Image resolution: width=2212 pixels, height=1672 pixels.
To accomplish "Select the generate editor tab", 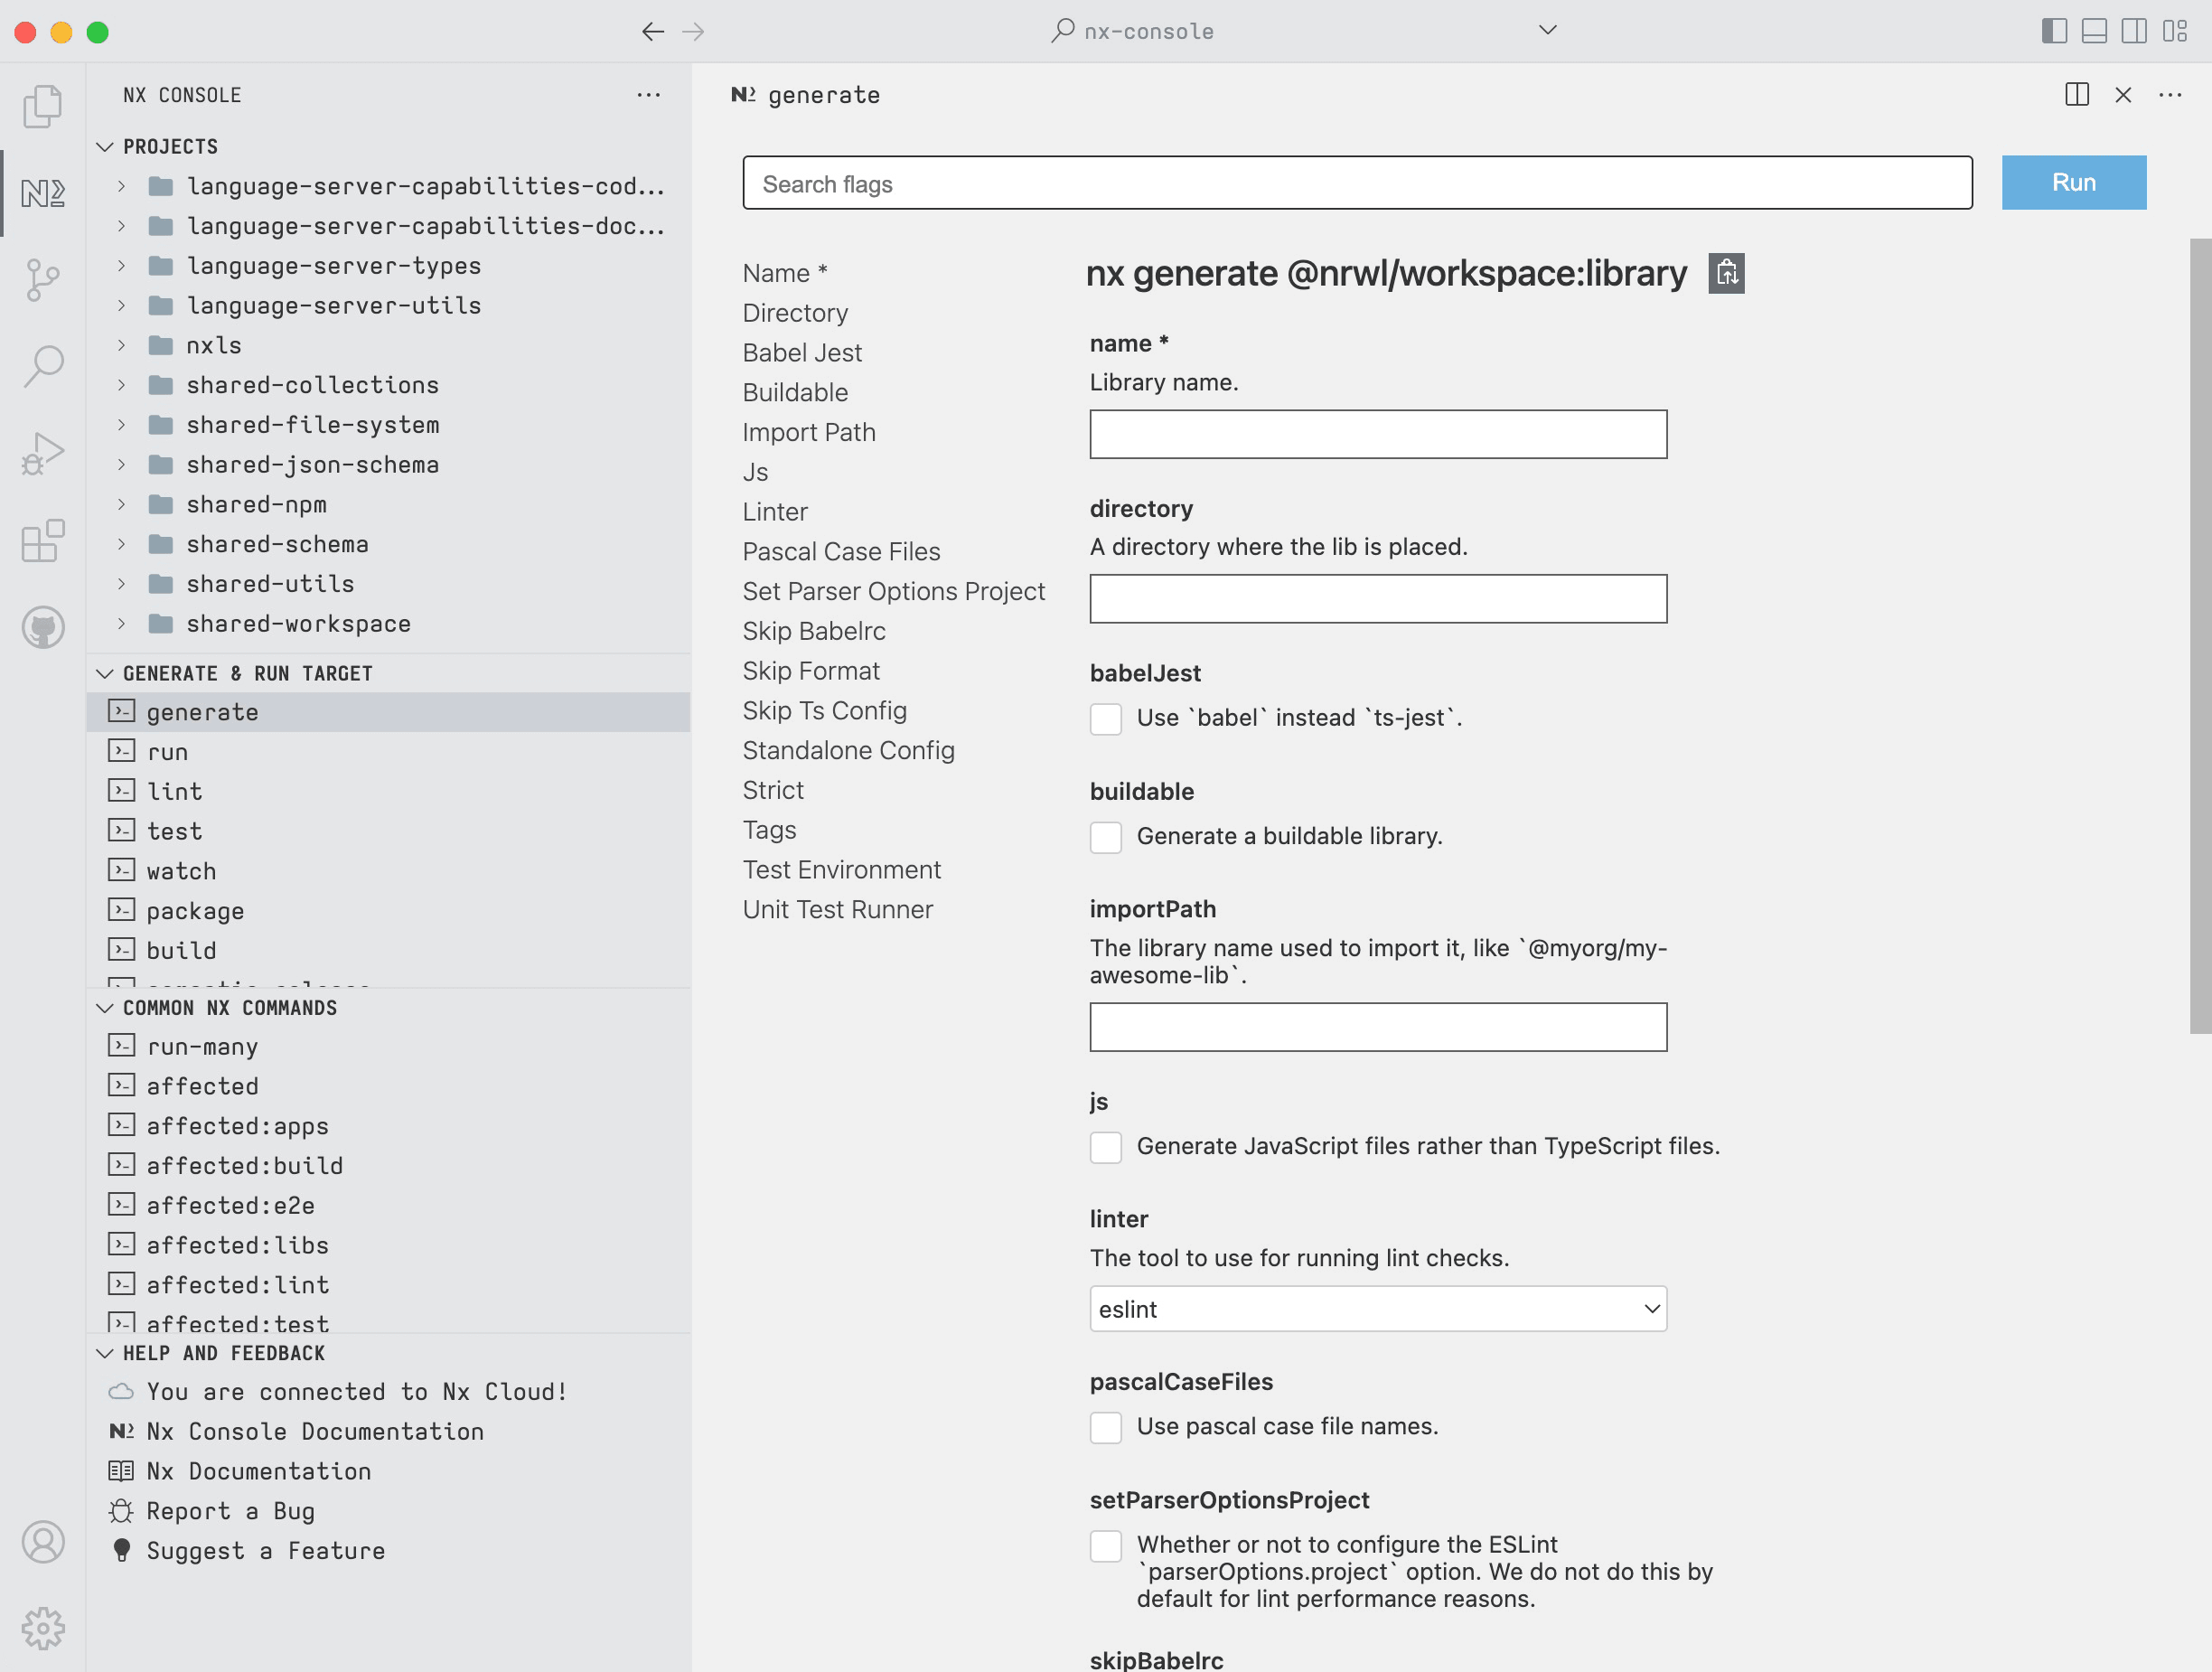I will [806, 95].
